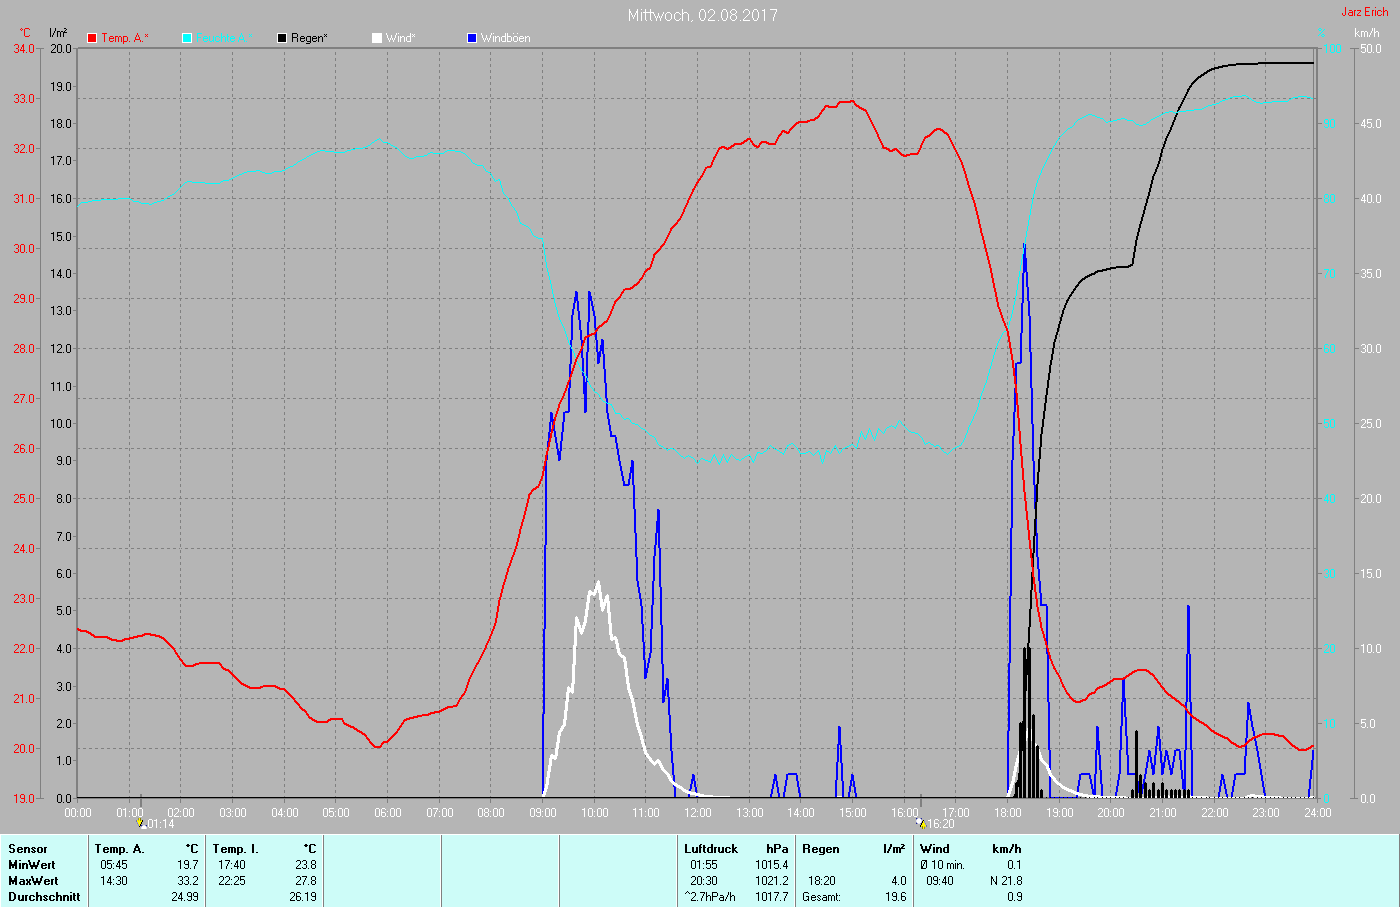The width and height of the screenshot is (1400, 907).
Task: Click the rain total value '19.6'
Action: (x=896, y=897)
